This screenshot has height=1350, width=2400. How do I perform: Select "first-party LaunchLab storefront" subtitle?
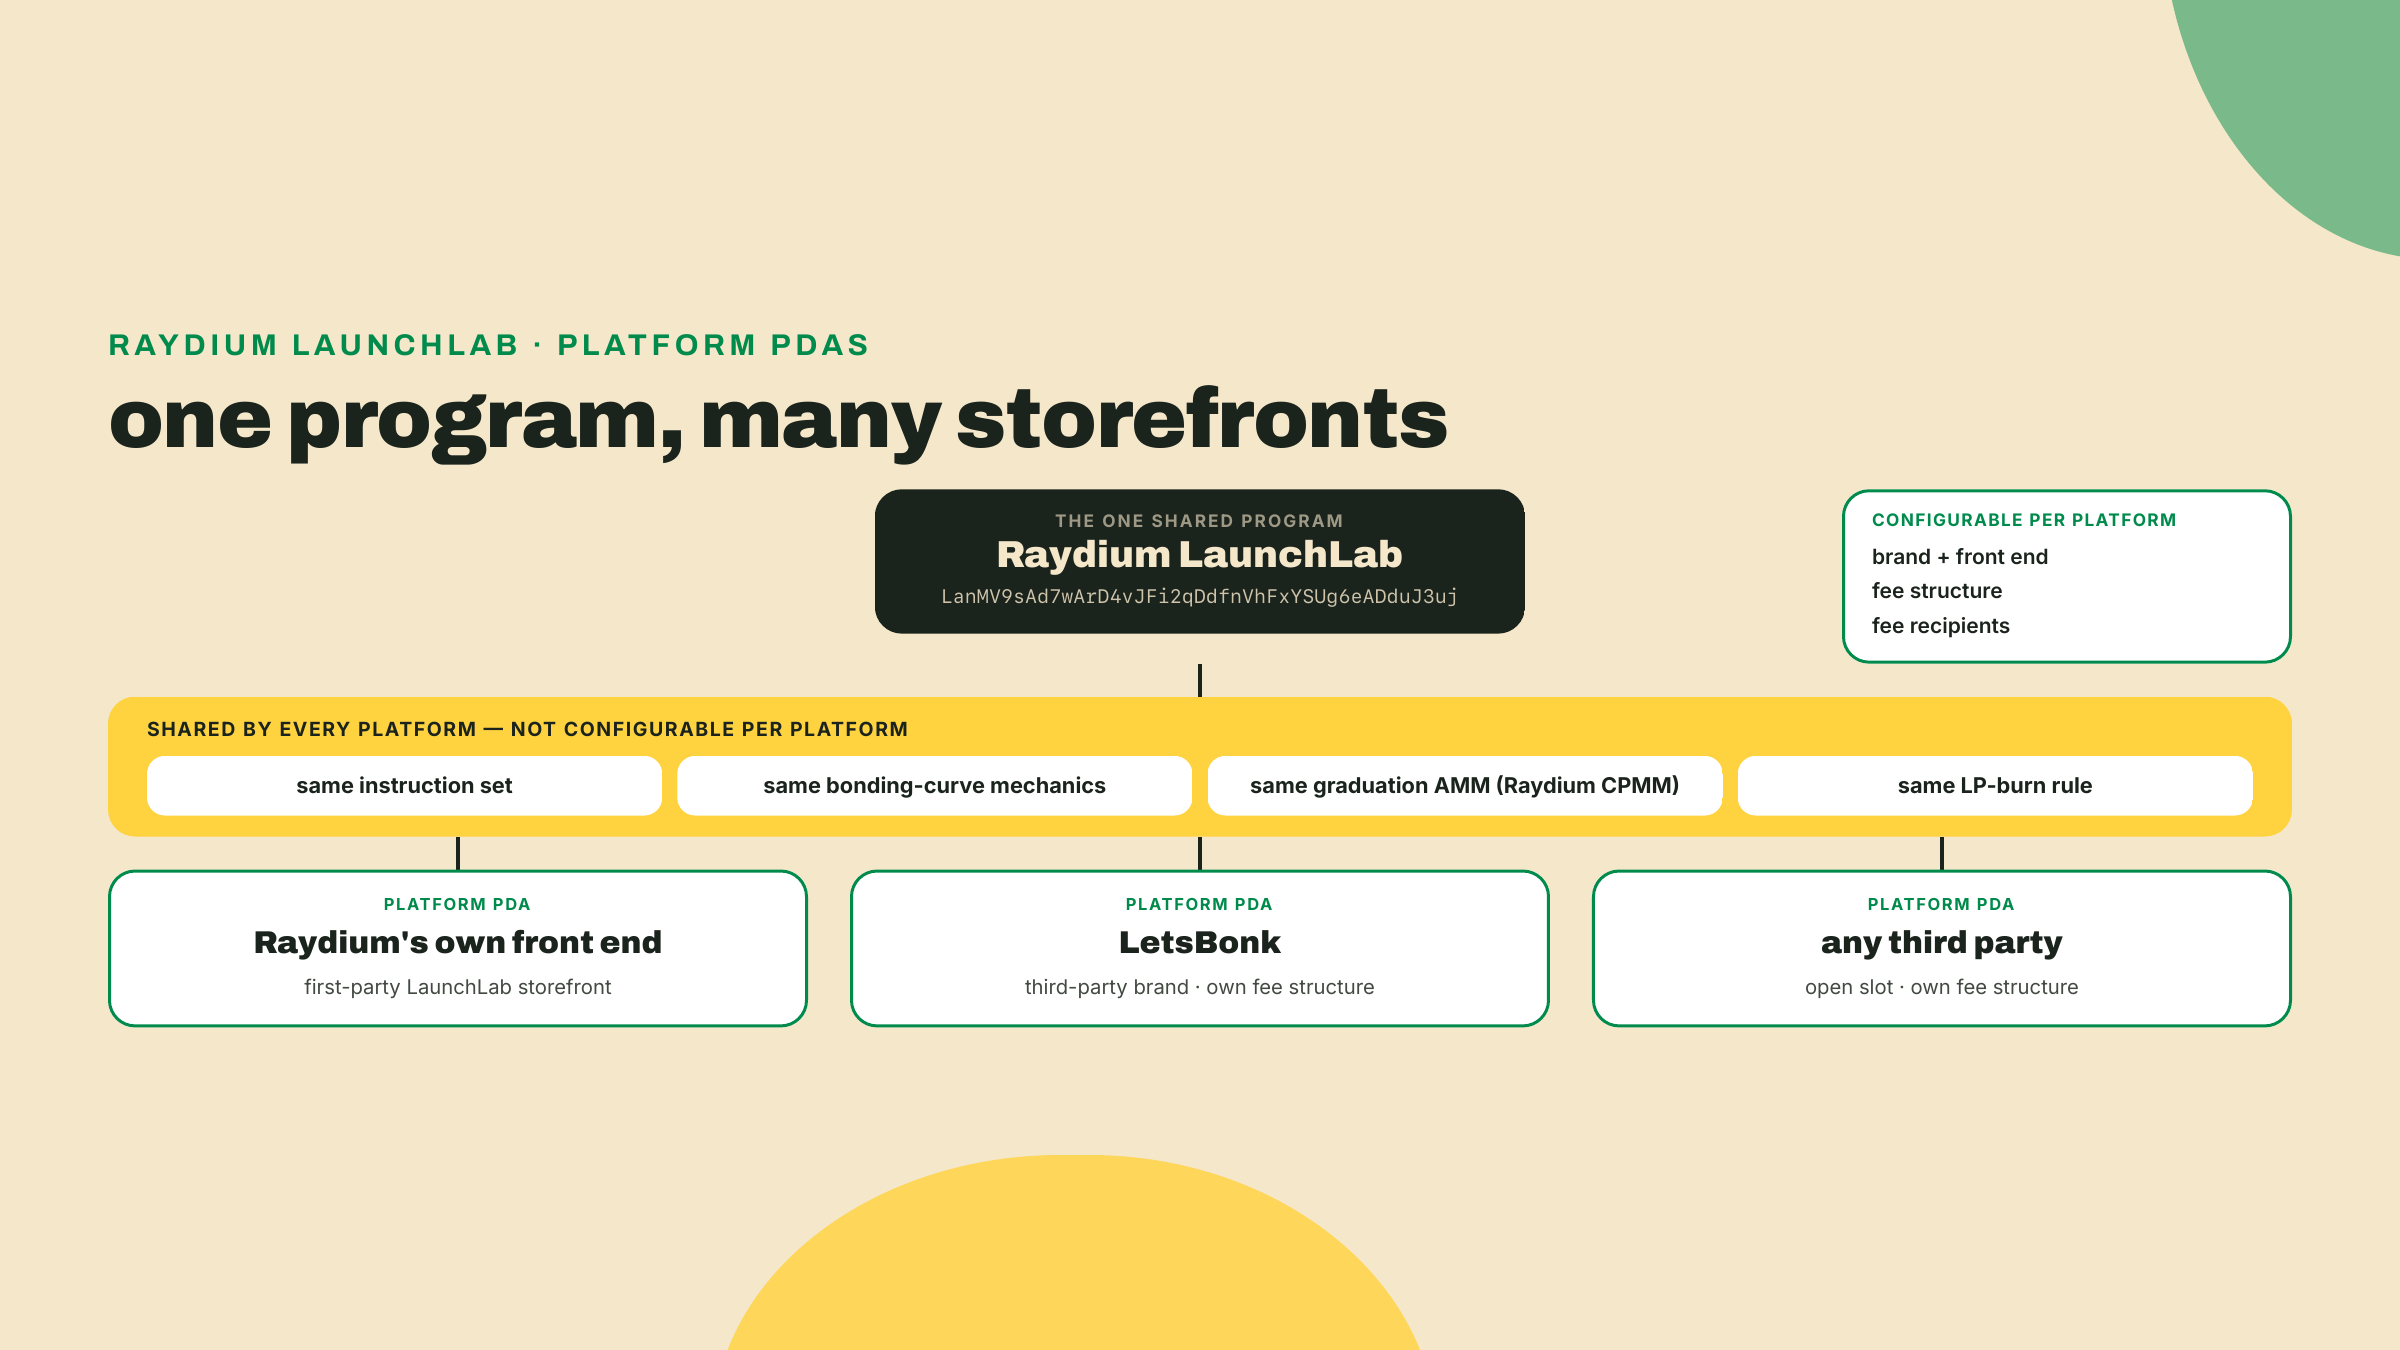click(458, 987)
